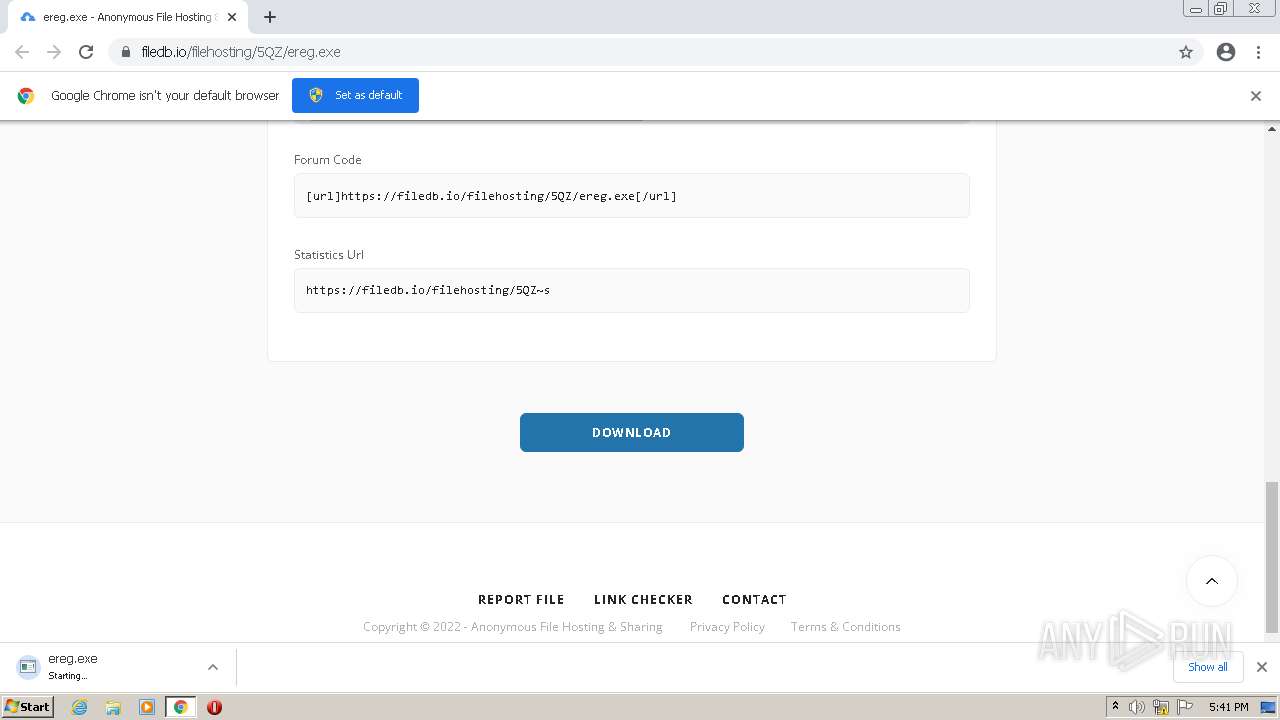
Task: Click the padlock site info icon
Action: pos(126,52)
